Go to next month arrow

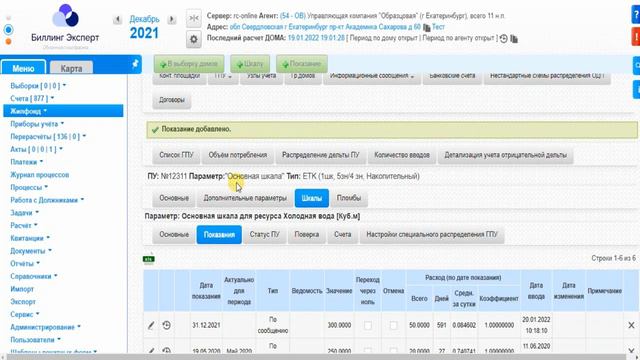point(172,19)
